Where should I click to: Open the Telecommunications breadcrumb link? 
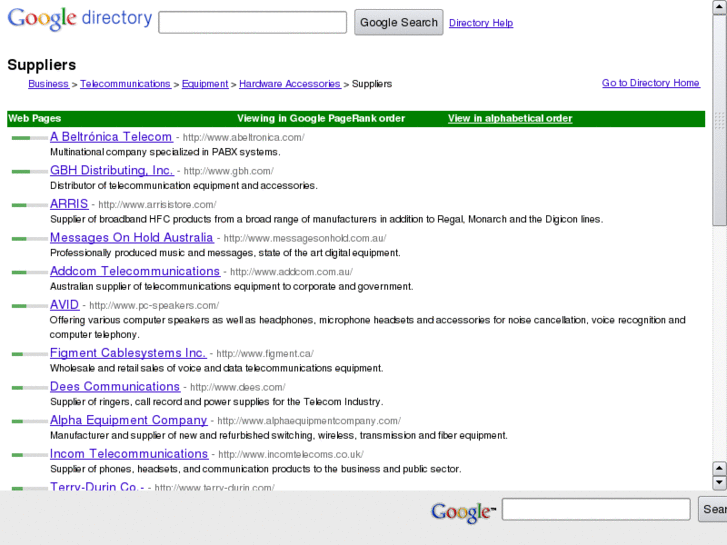pyautogui.click(x=125, y=84)
